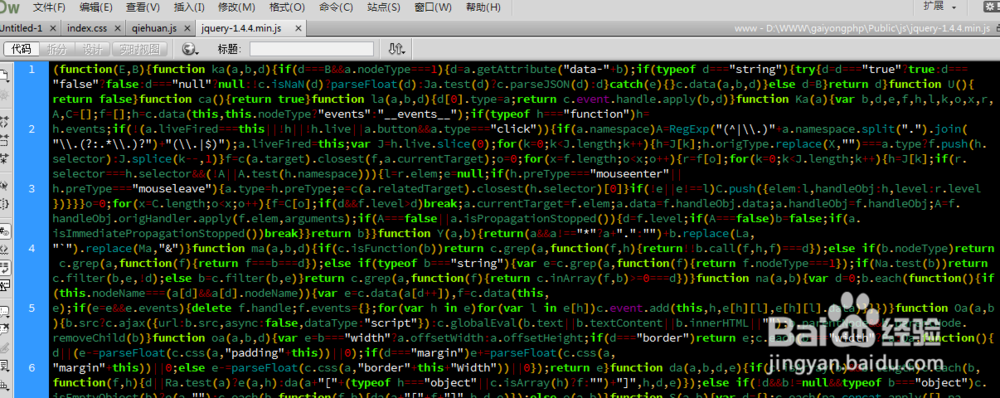Open the 命令(C) menu
This screenshot has width=1000, height=398.
coord(336,8)
